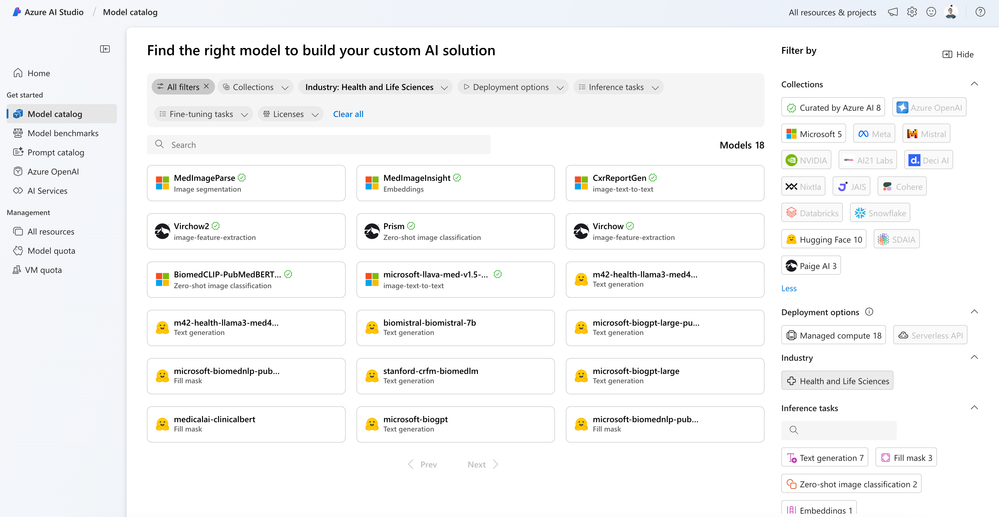The image size is (999, 517).
Task: Click the Deployment options info icon
Action: click(869, 312)
